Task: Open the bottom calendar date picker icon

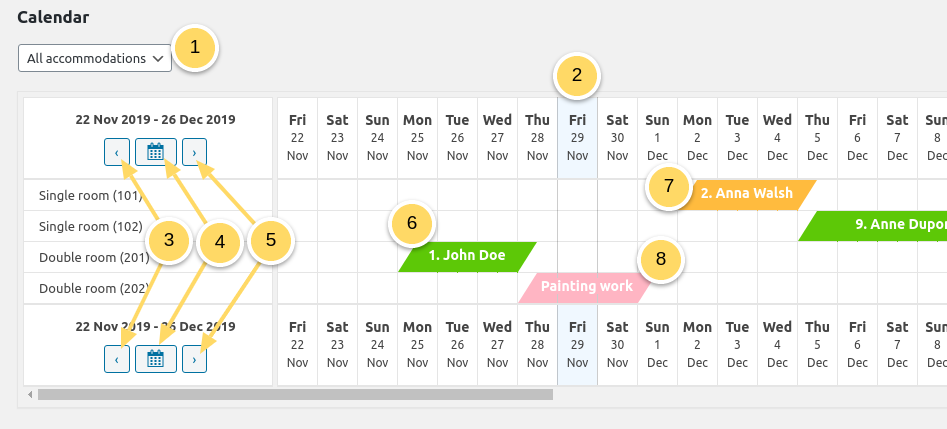Action: [156, 359]
